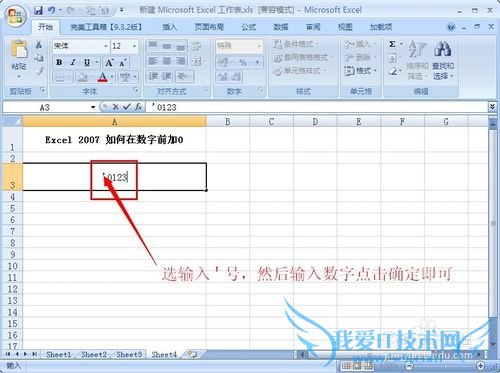This screenshot has height=373, width=500.
Task: Change the text orientation
Action: point(182,77)
